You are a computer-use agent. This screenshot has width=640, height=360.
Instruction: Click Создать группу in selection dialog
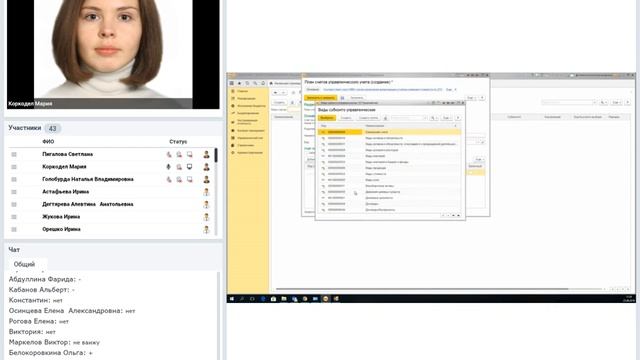click(x=369, y=118)
